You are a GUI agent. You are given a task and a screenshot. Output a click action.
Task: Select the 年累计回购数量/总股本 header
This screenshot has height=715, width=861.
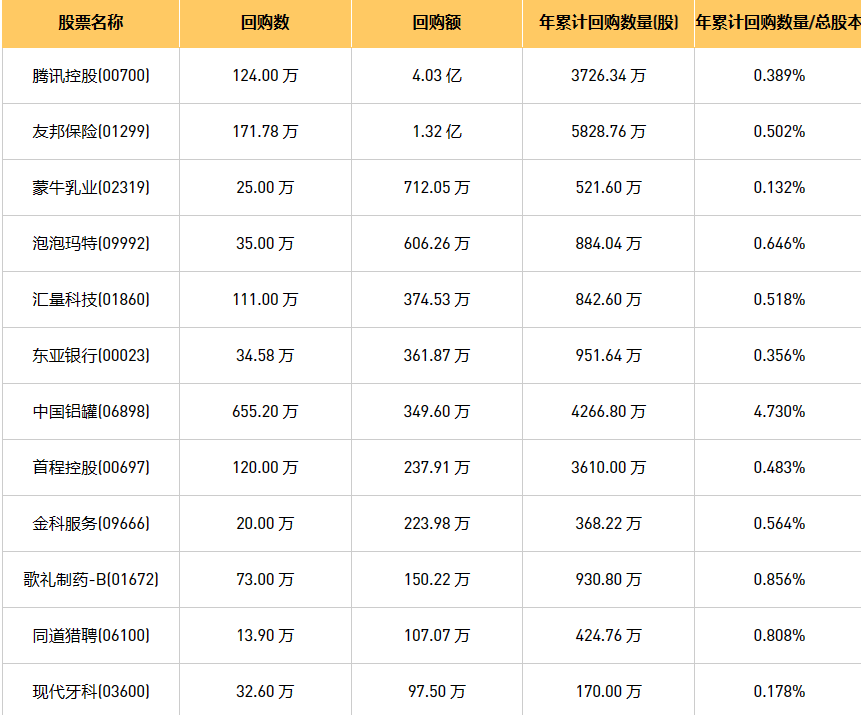point(778,22)
